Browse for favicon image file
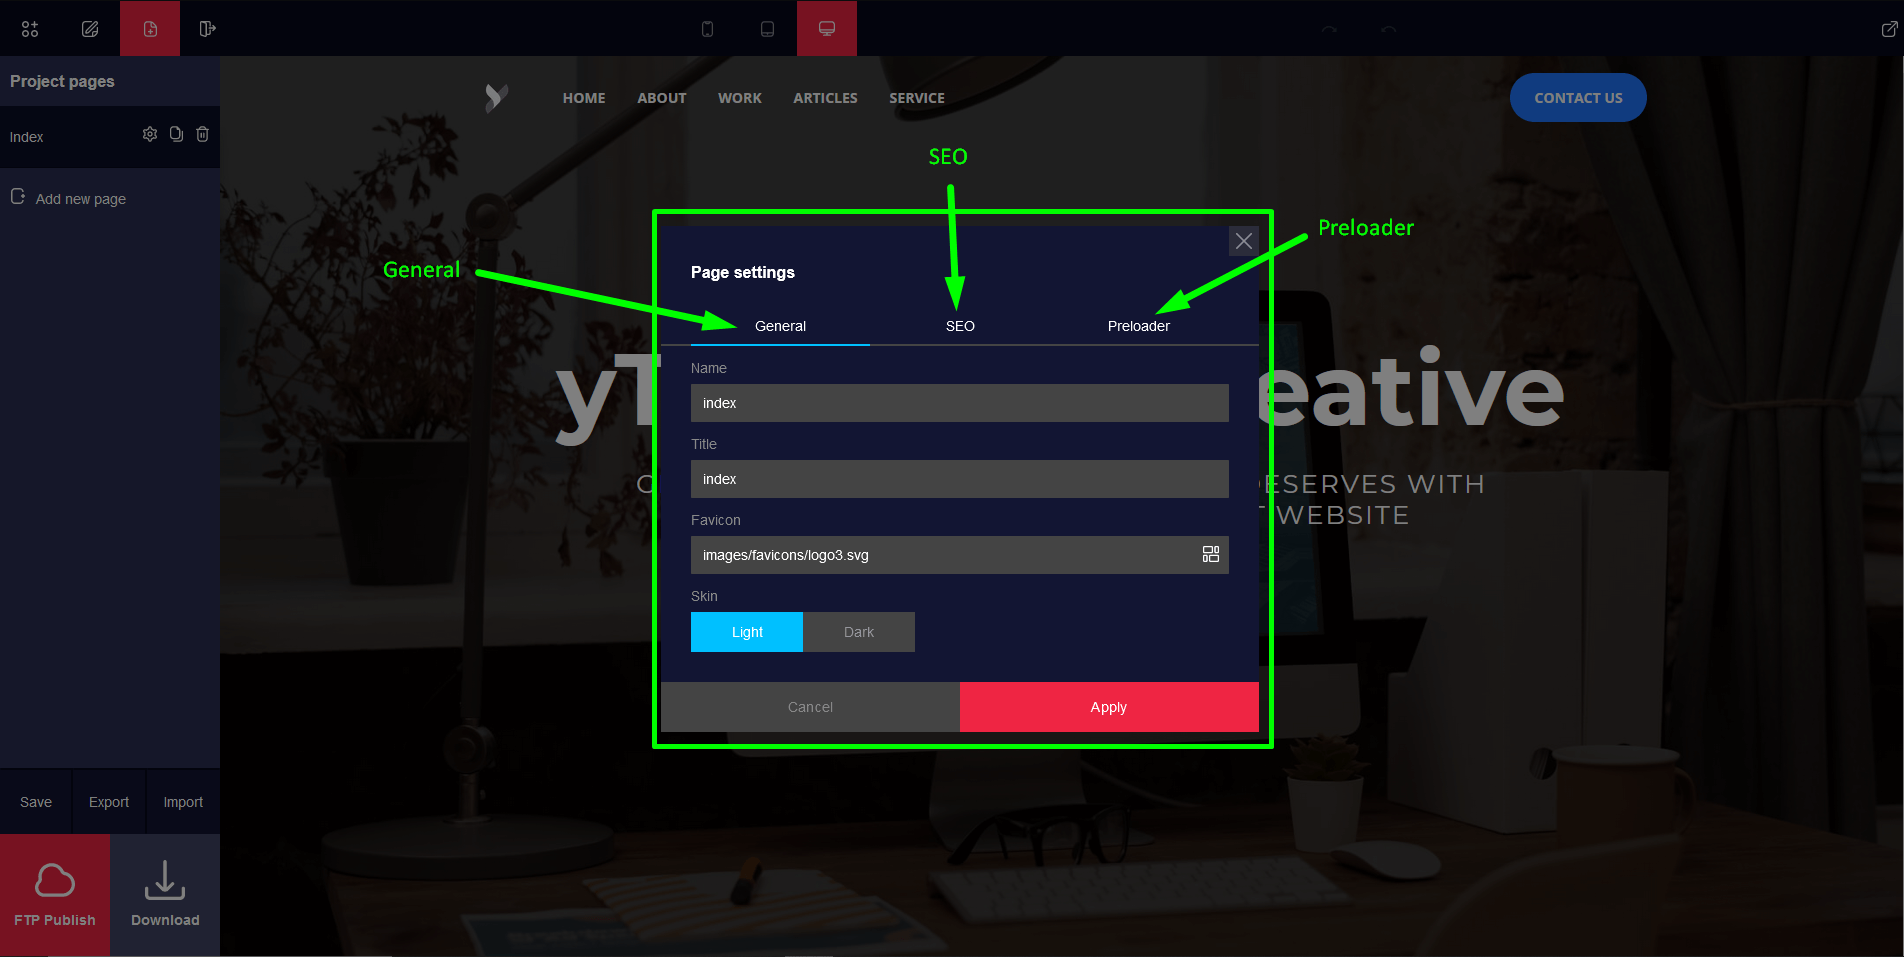The image size is (1904, 957). click(1210, 555)
